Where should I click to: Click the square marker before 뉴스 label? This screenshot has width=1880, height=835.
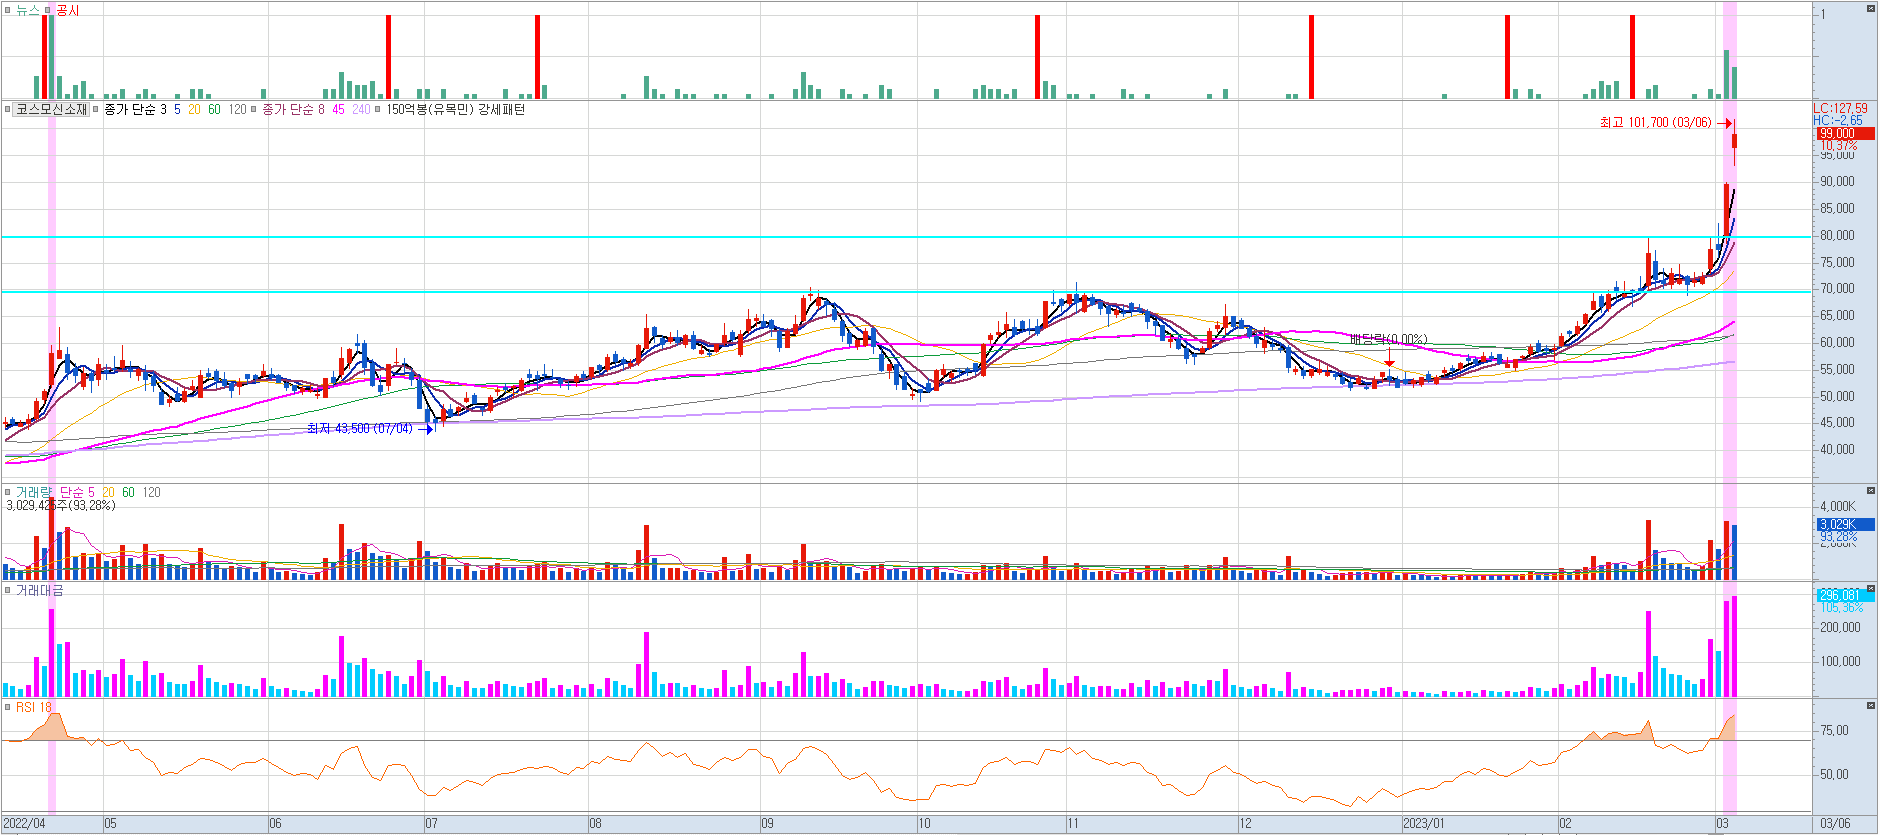click(x=8, y=10)
